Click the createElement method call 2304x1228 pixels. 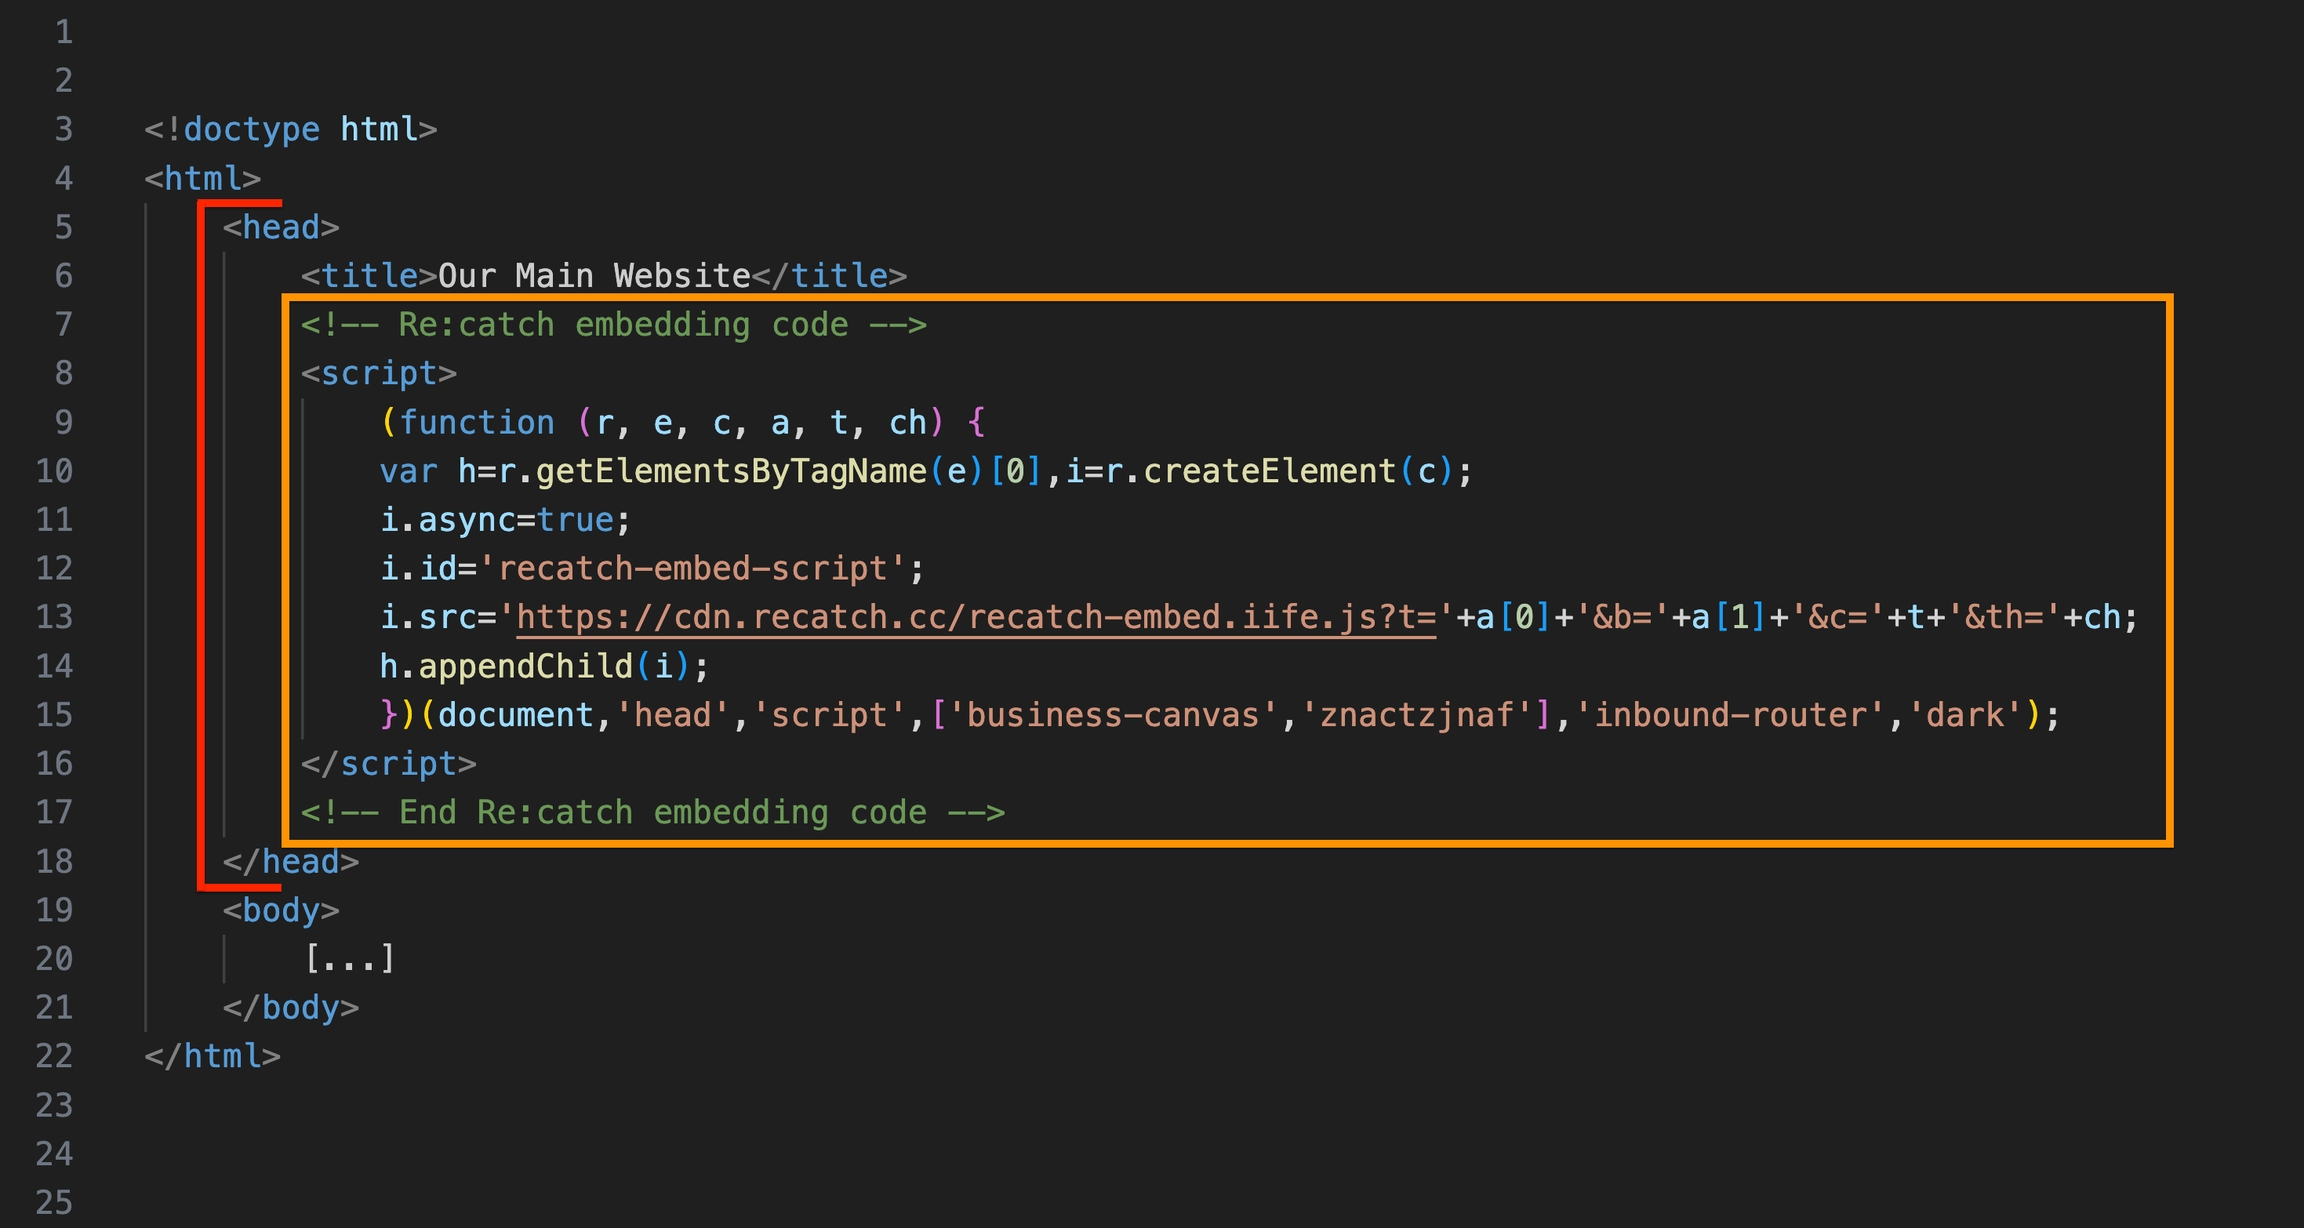pos(1268,471)
